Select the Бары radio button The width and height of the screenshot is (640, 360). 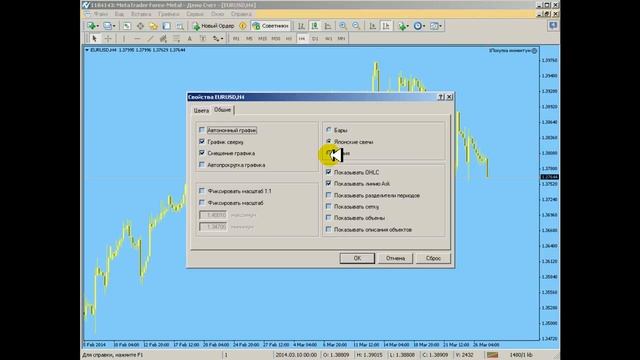[329, 130]
